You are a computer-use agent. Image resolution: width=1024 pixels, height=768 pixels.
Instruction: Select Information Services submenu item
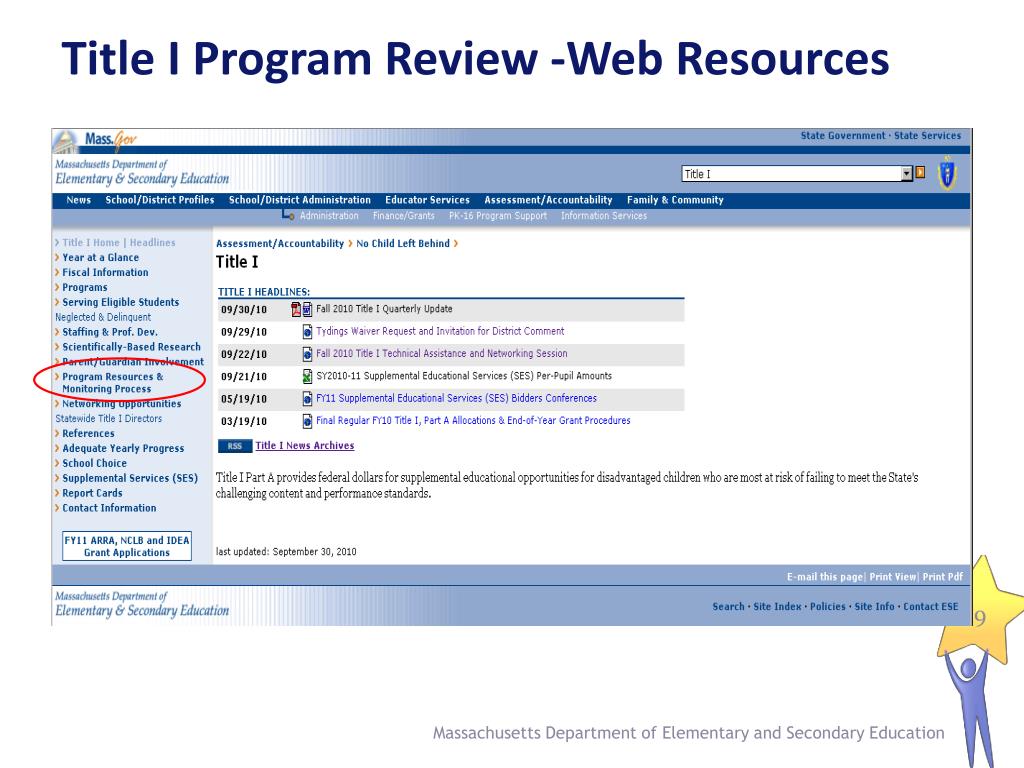pyautogui.click(x=604, y=216)
